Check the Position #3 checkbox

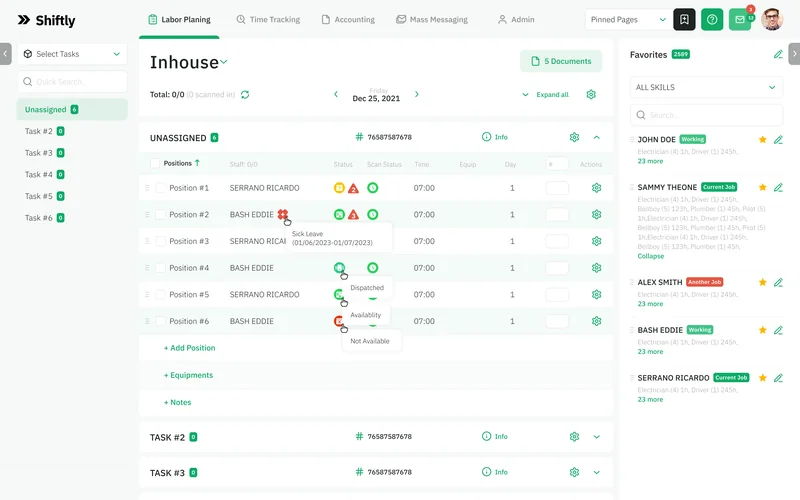tap(160, 241)
